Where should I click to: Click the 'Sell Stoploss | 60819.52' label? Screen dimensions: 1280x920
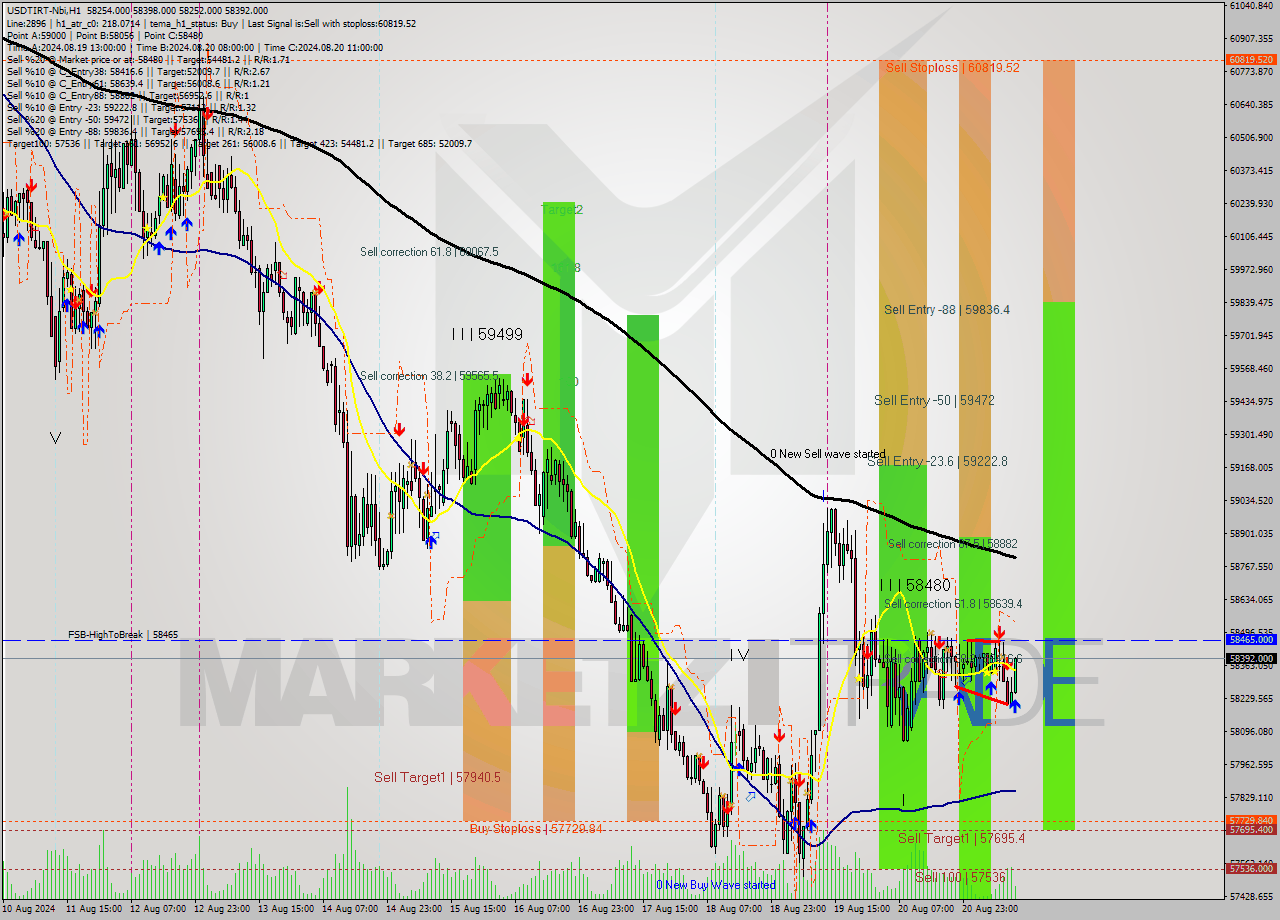pos(952,67)
